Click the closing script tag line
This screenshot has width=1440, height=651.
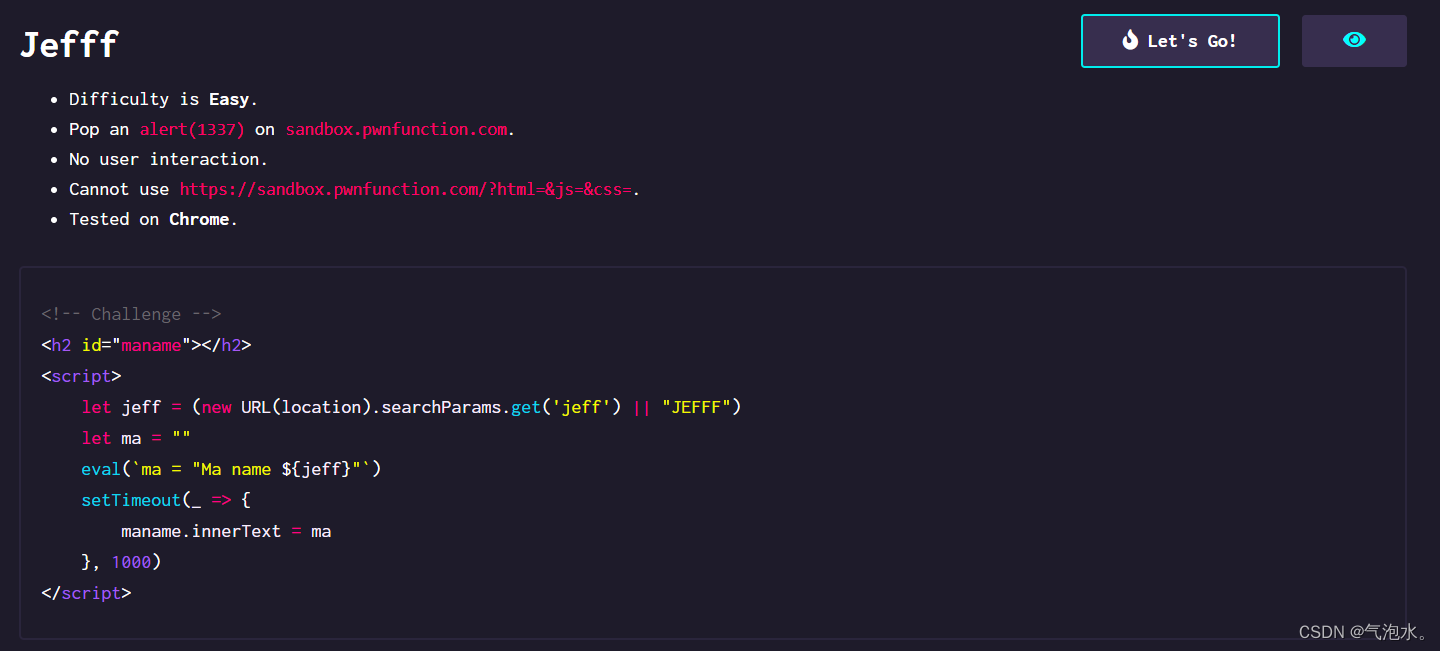pos(86,593)
